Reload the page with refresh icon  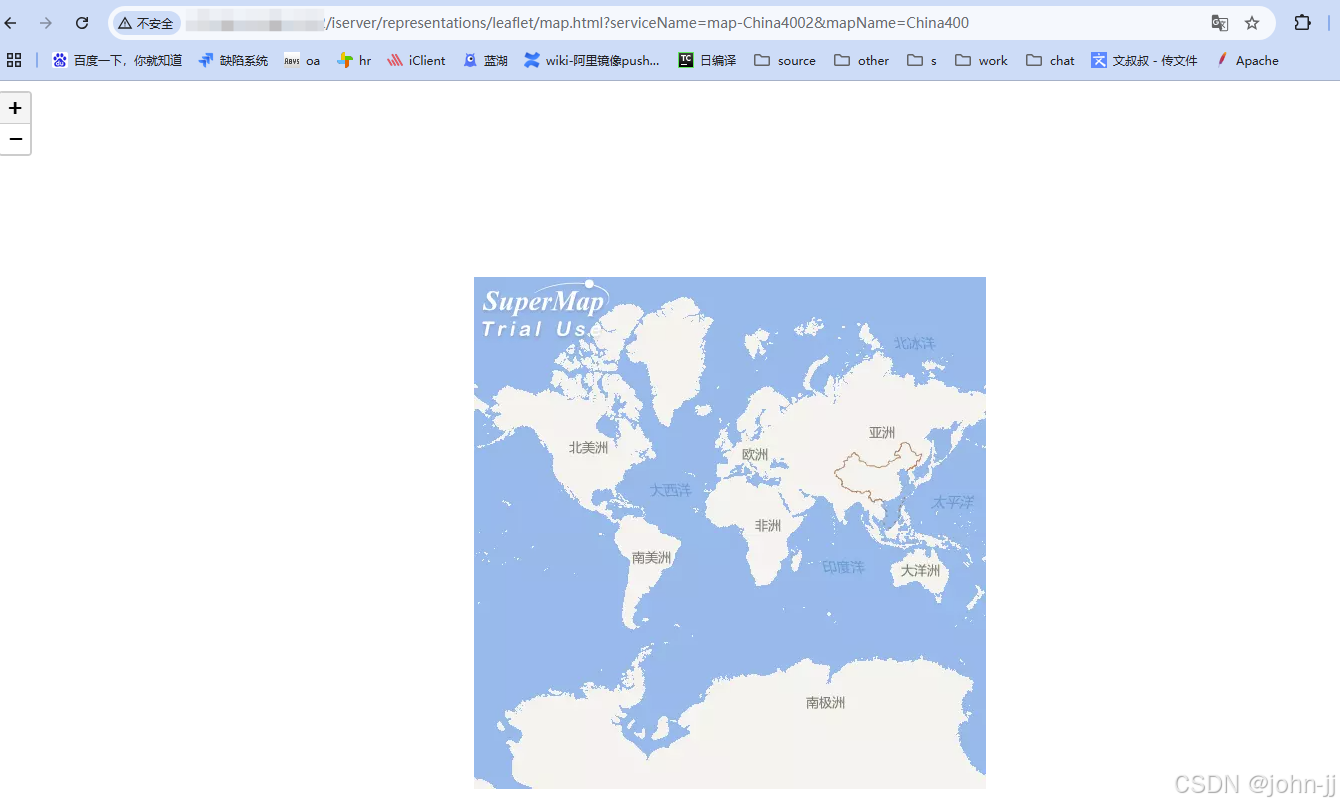click(82, 22)
